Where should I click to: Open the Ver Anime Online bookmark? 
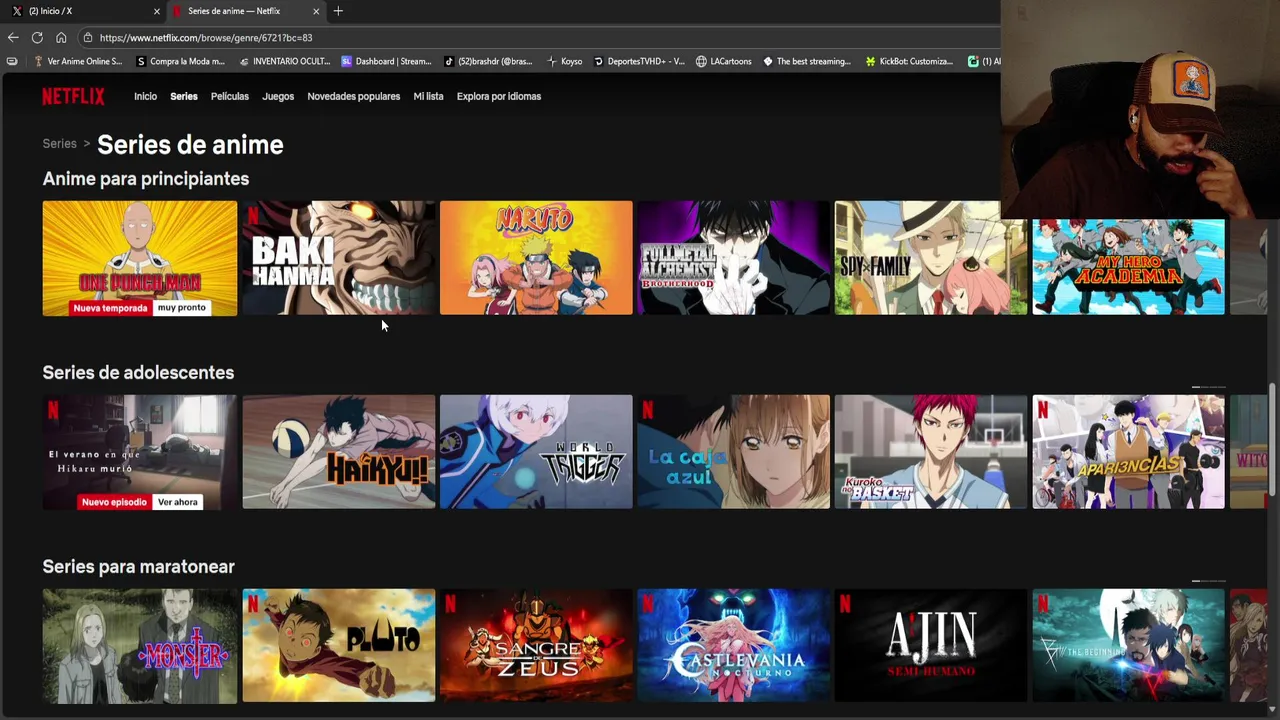point(78,61)
